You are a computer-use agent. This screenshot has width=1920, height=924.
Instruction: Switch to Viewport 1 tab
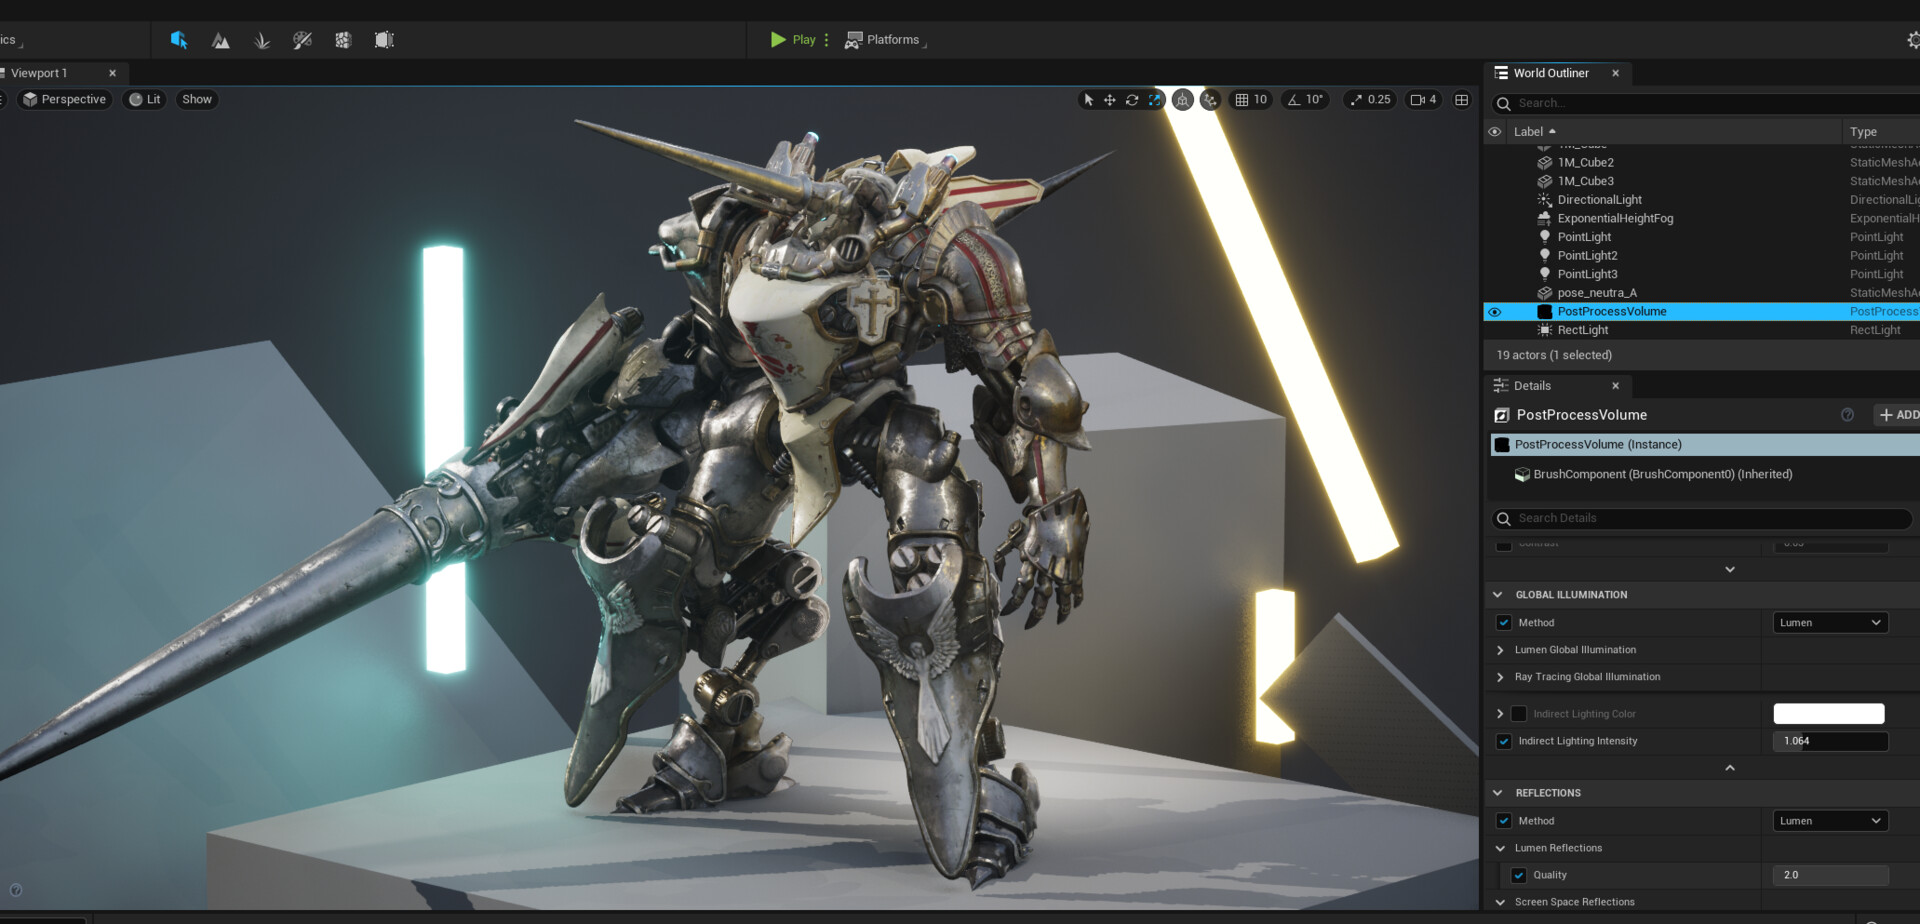click(40, 73)
